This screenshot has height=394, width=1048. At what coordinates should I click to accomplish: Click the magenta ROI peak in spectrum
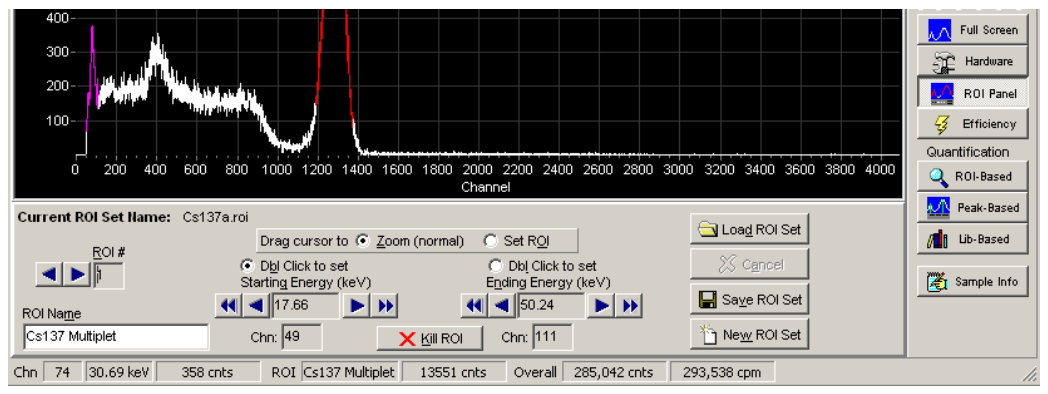coord(92,67)
